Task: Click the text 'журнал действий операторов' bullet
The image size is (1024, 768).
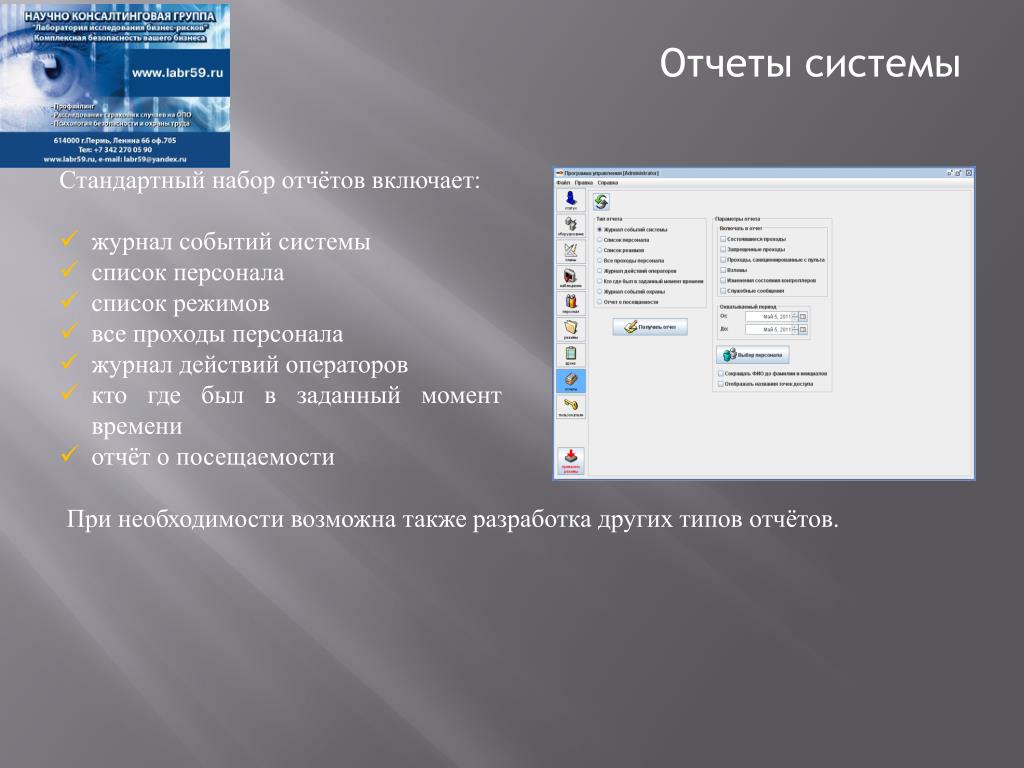Action: pos(249,364)
